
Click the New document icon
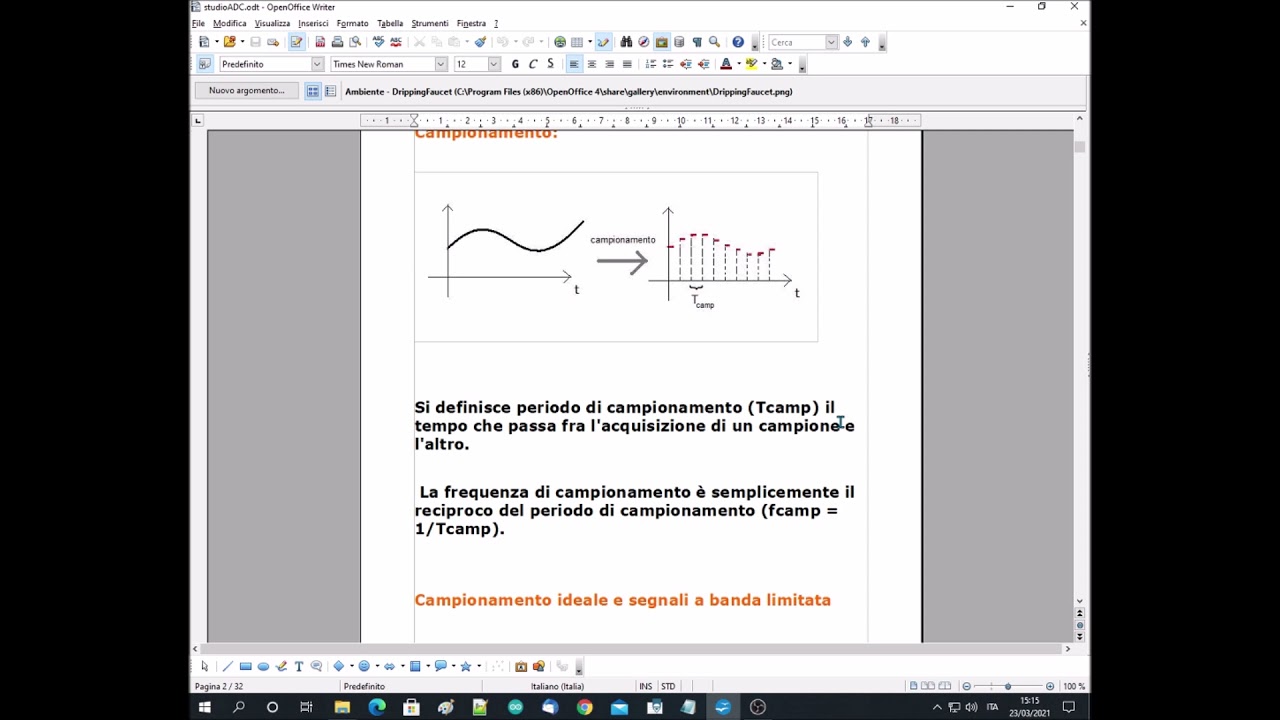click(x=204, y=42)
